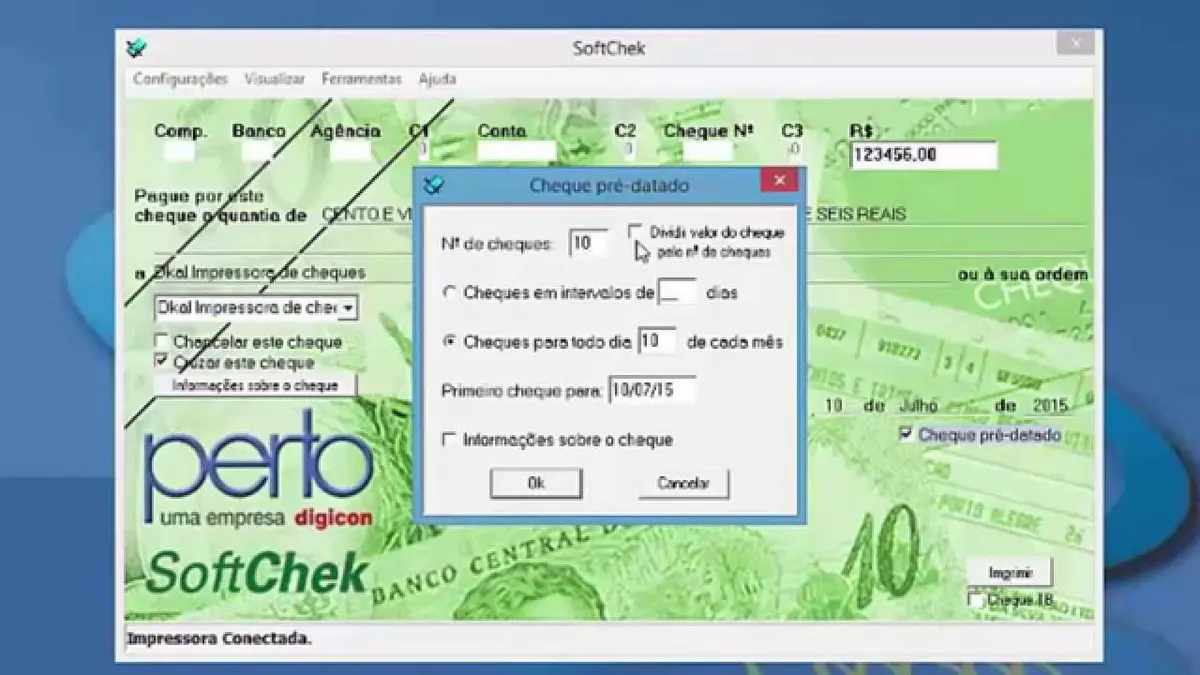Open the Visualizar menu

point(274,79)
